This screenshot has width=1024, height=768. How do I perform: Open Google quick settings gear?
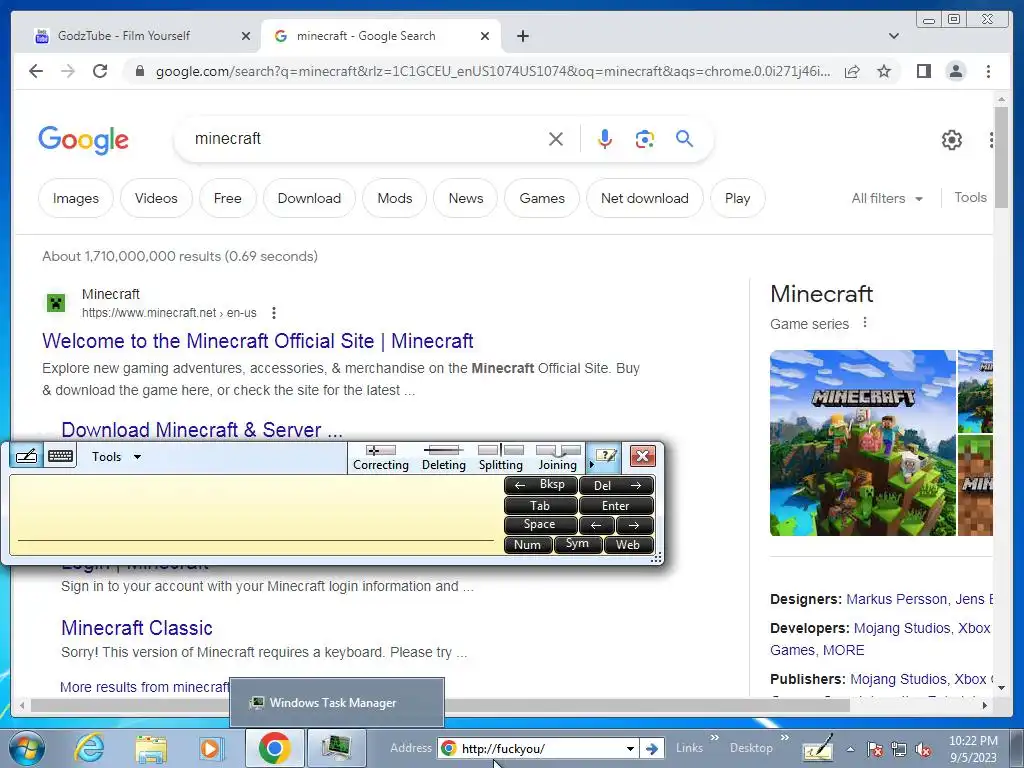point(952,140)
